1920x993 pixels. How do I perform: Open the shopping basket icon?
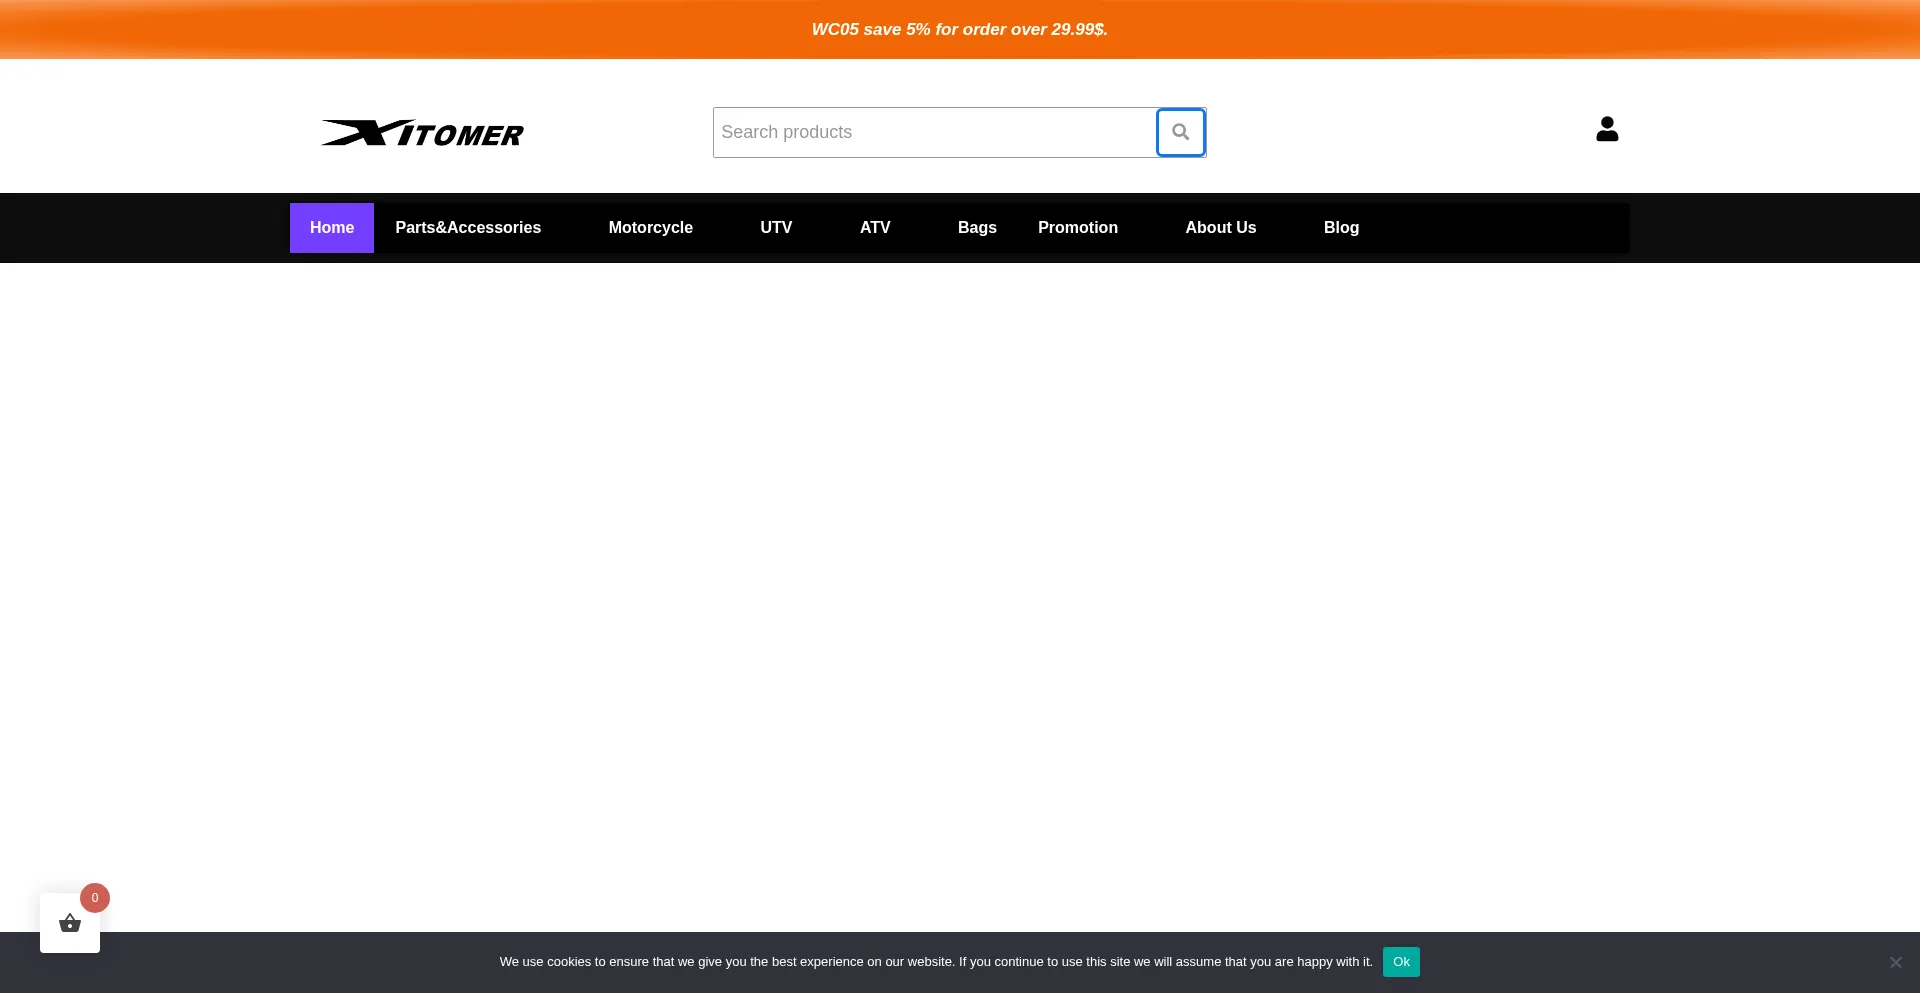(x=70, y=923)
